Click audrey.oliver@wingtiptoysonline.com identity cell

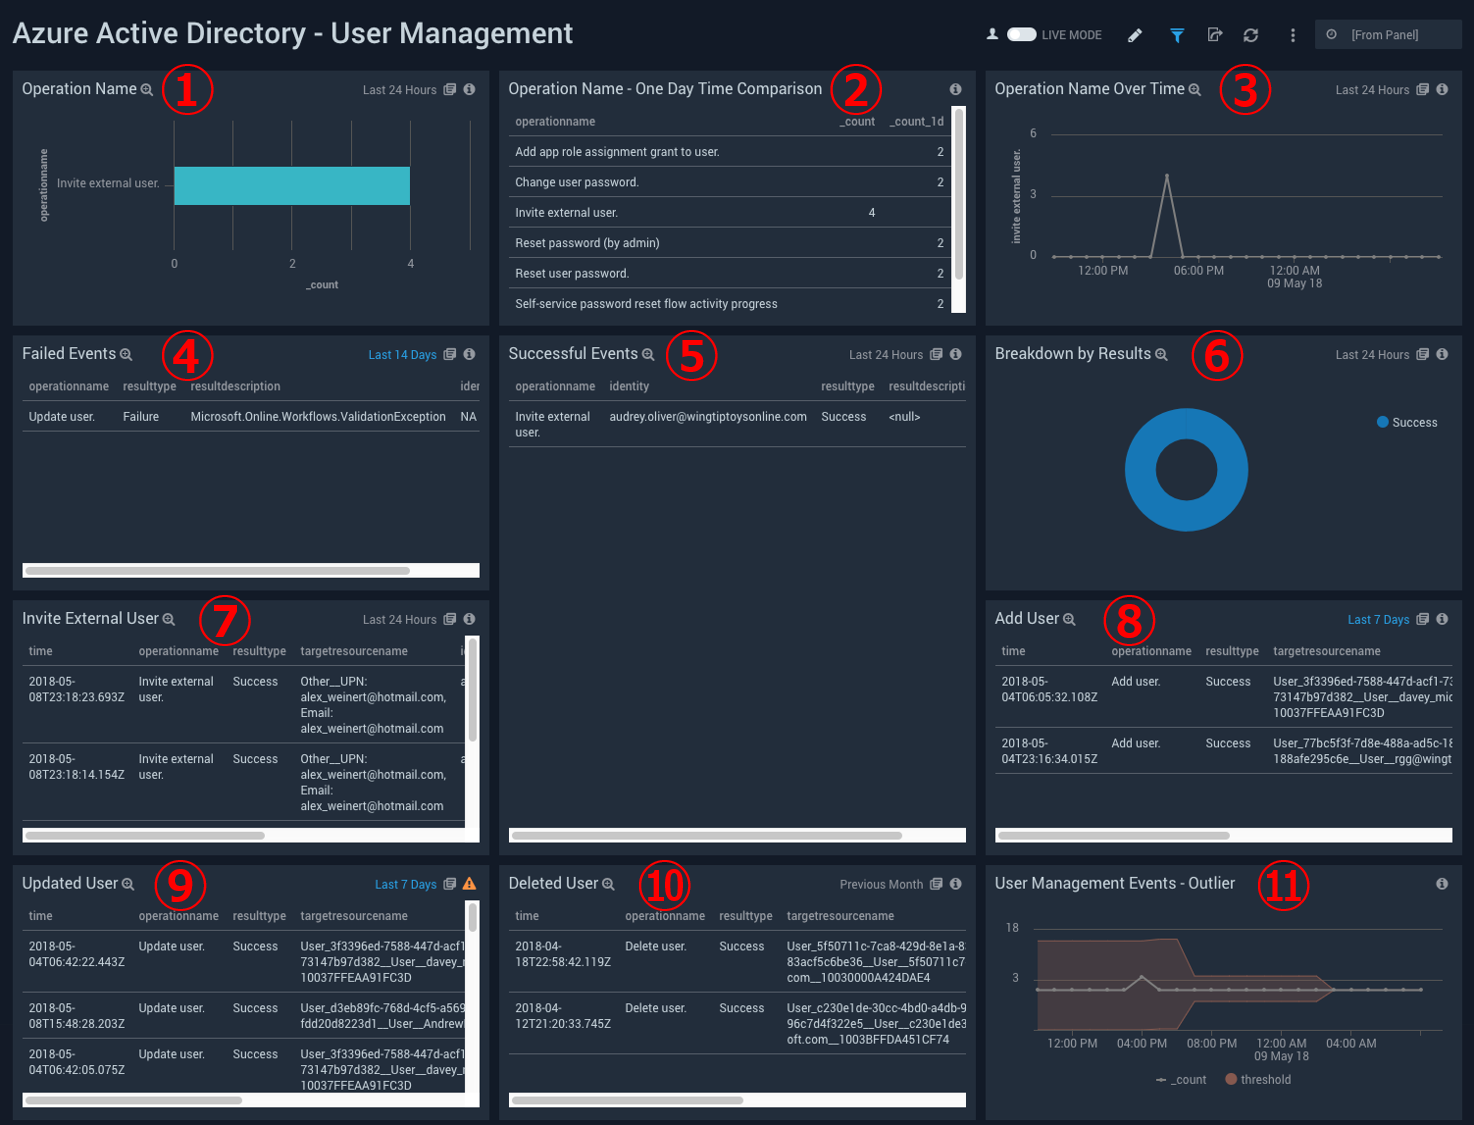[x=708, y=417]
